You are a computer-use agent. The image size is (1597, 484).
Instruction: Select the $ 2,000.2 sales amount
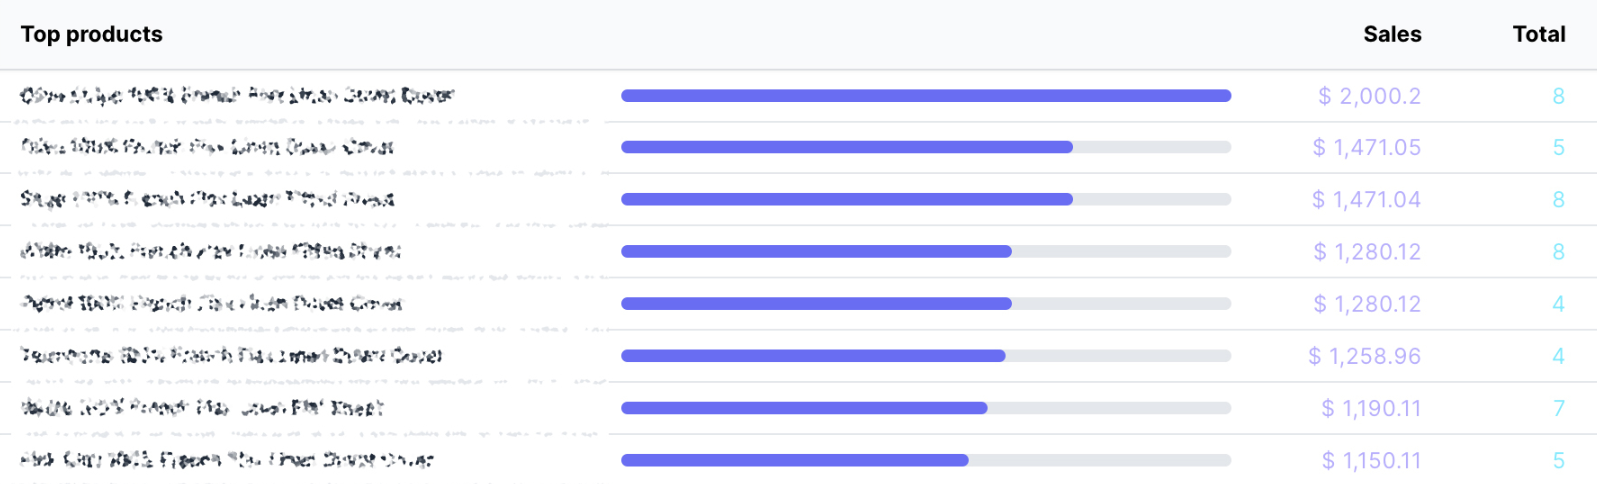pos(1369,96)
